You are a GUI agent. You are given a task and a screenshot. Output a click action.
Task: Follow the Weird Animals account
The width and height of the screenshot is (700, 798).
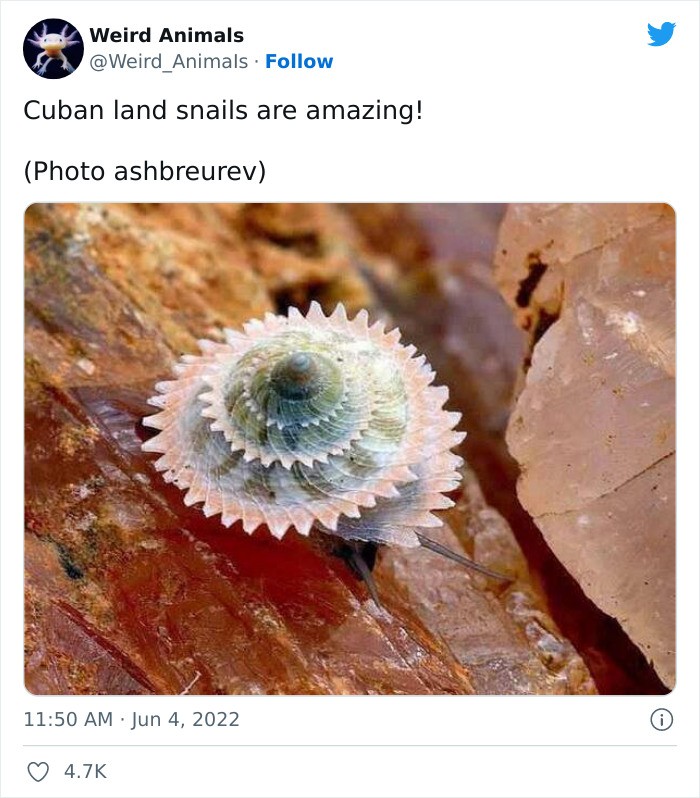coord(299,62)
